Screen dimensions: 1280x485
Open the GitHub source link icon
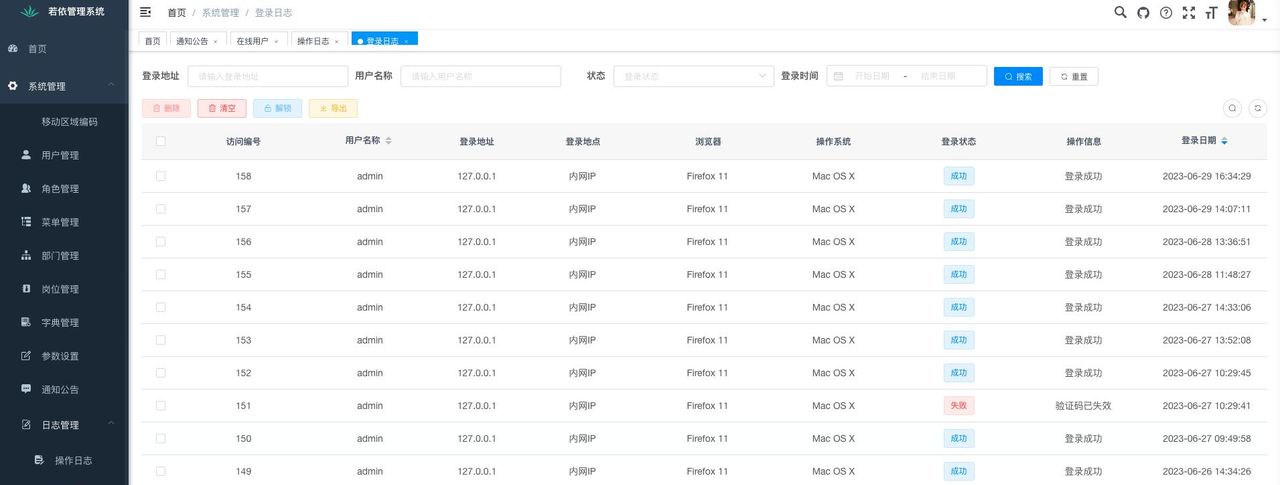(1143, 13)
